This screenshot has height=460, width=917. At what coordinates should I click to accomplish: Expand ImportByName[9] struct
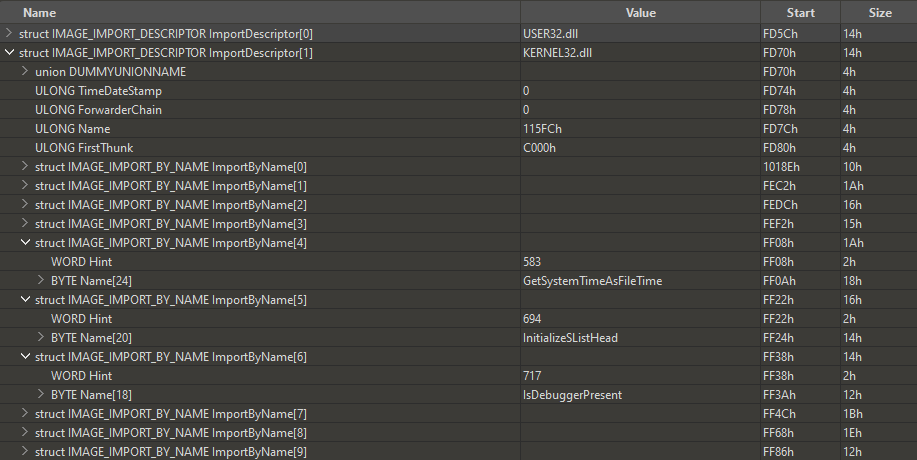click(25, 451)
